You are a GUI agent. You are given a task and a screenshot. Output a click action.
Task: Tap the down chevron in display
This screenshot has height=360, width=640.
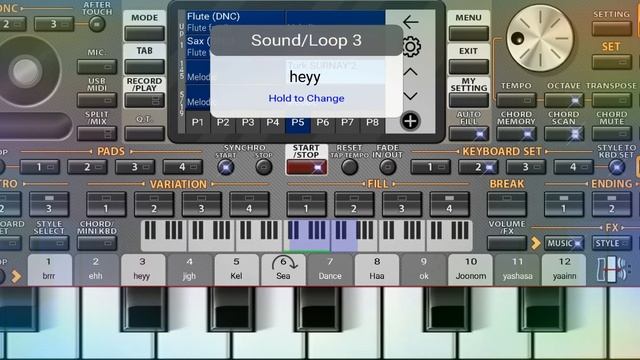coord(410,96)
